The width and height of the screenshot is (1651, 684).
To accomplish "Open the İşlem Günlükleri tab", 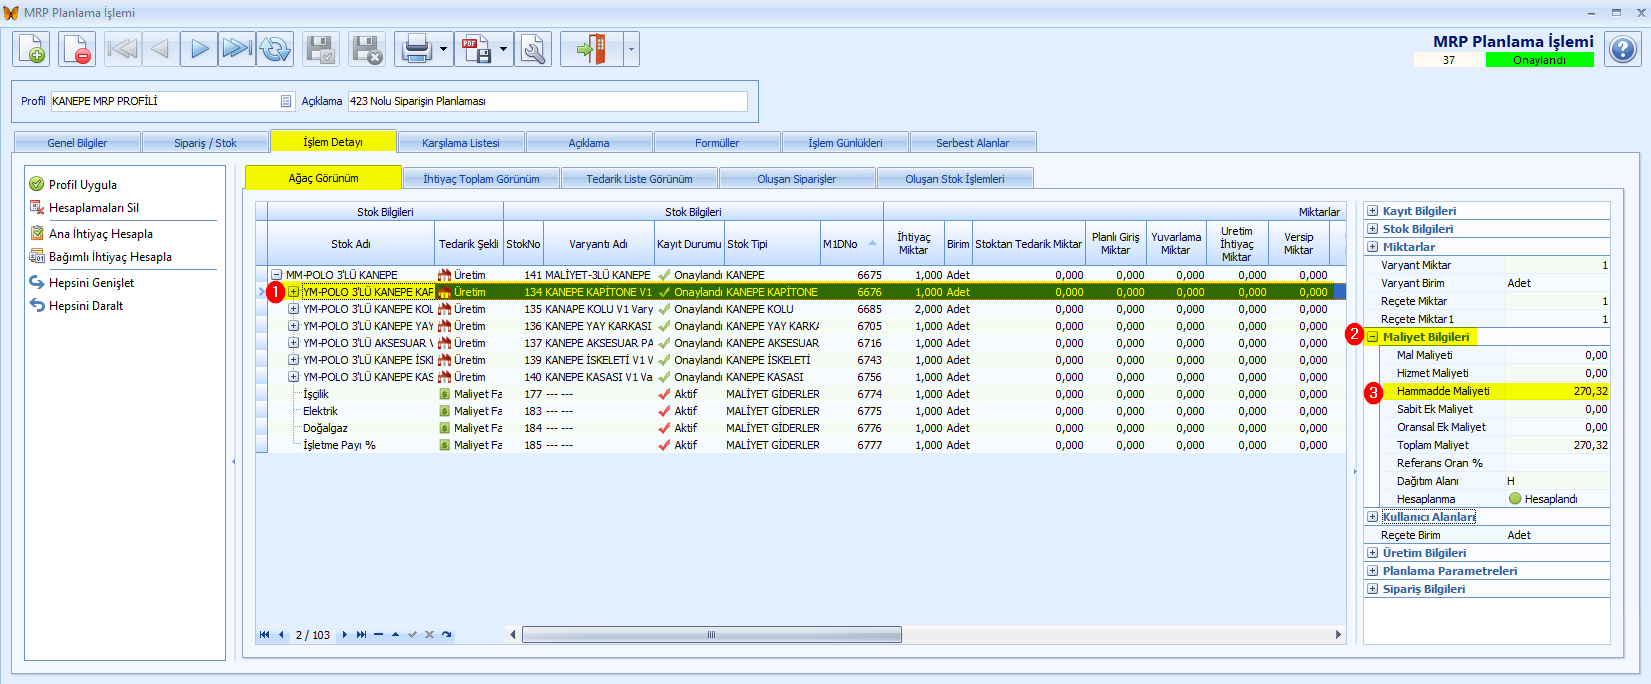I will [845, 143].
